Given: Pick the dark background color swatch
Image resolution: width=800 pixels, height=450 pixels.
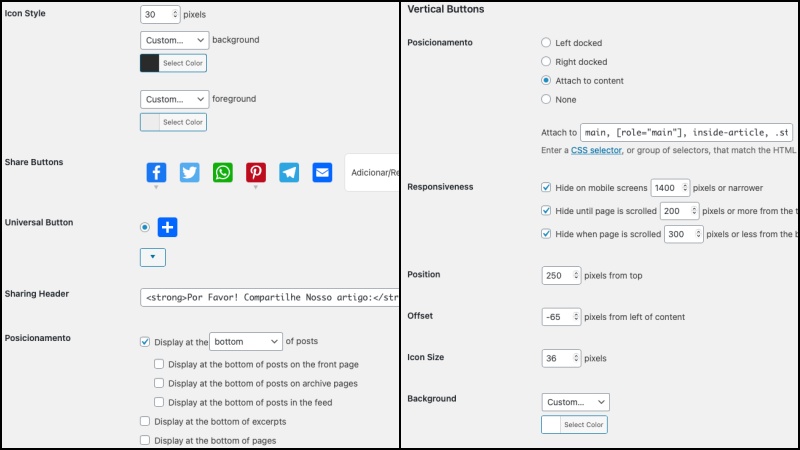Looking at the screenshot, I should [149, 63].
